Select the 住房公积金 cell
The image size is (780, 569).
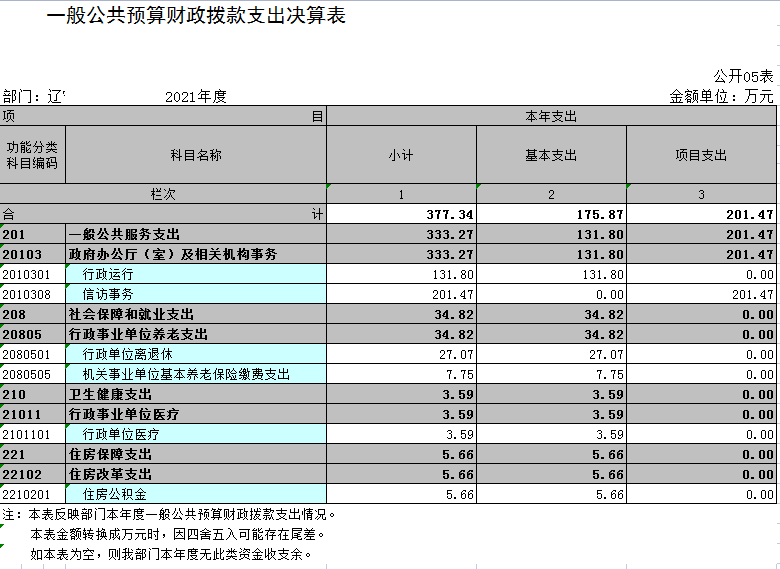[x=196, y=494]
